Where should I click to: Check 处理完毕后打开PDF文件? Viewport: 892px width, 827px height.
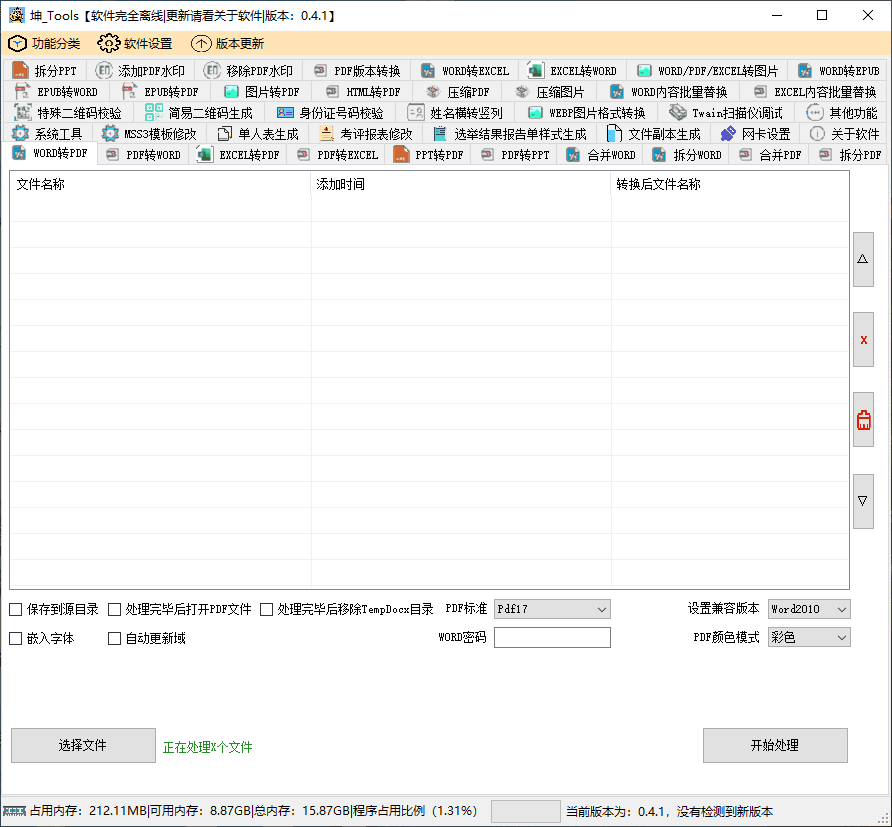tap(114, 609)
